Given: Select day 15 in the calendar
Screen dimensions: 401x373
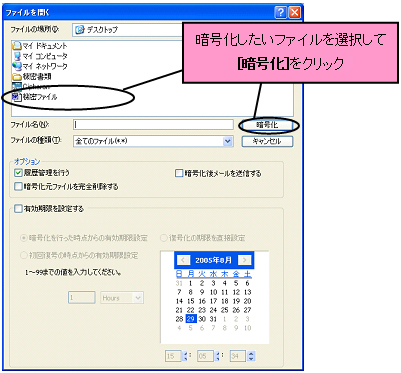Looking at the screenshot, I should click(x=191, y=301).
